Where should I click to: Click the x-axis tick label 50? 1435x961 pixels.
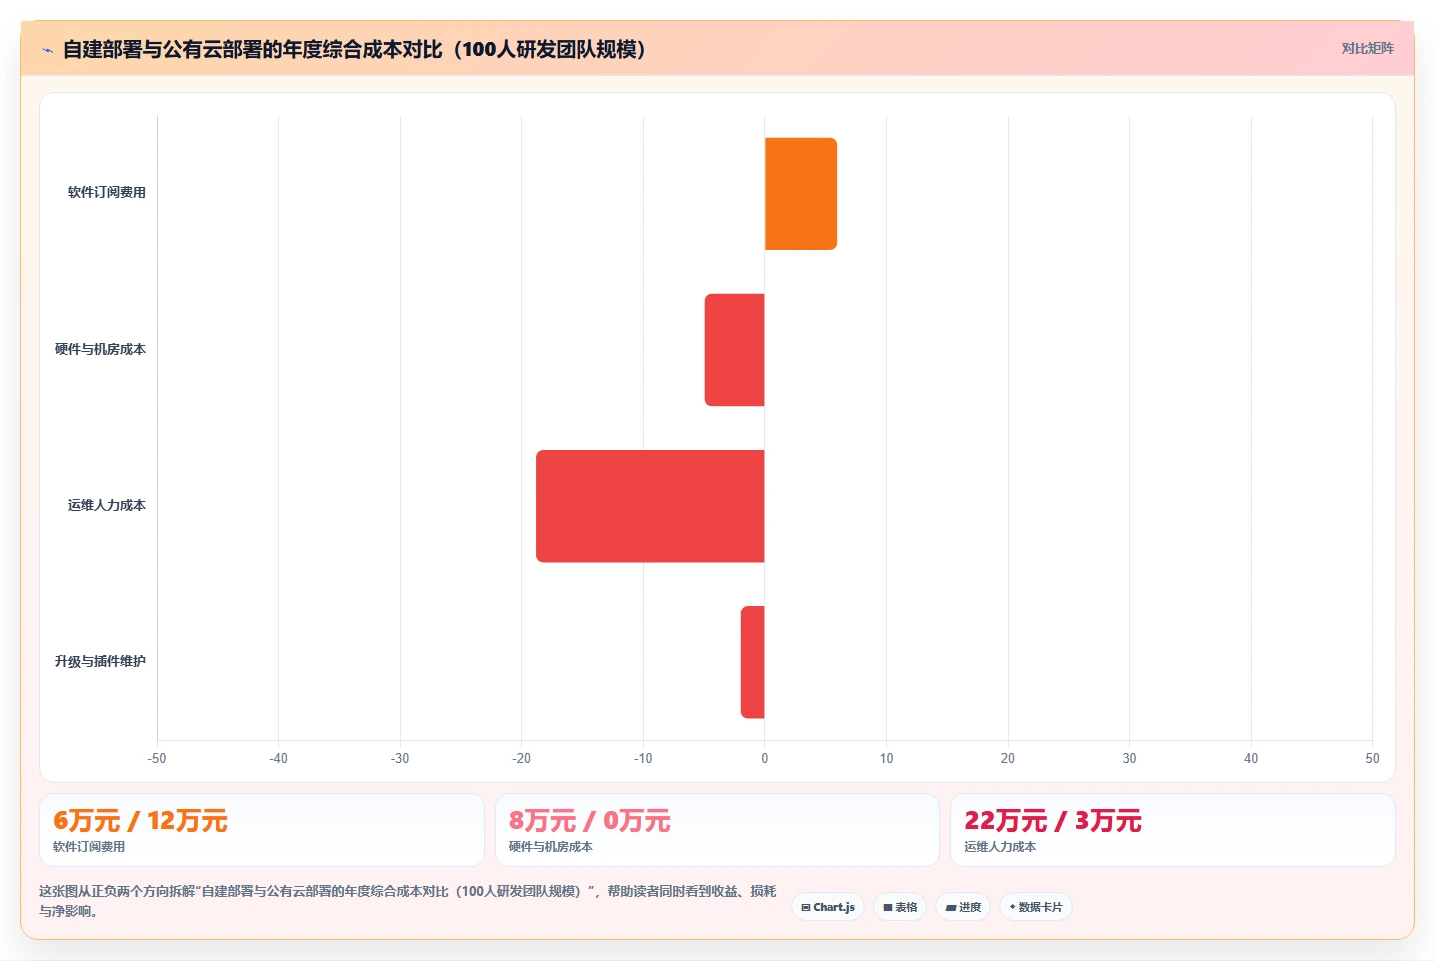click(x=1372, y=758)
